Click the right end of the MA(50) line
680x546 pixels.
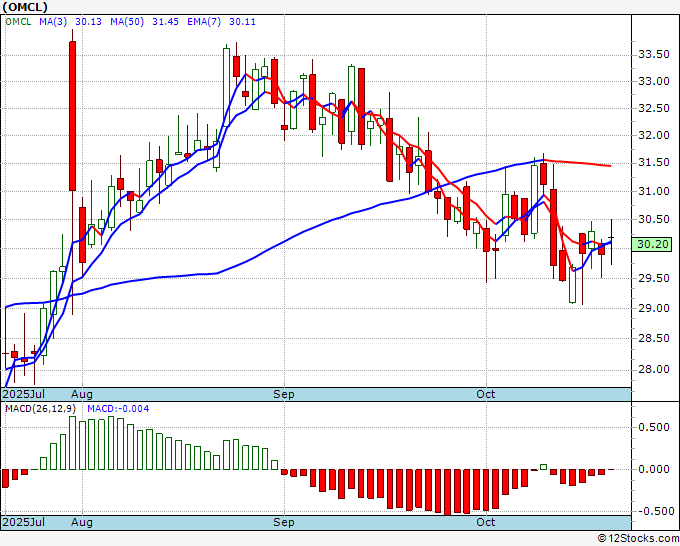click(610, 166)
